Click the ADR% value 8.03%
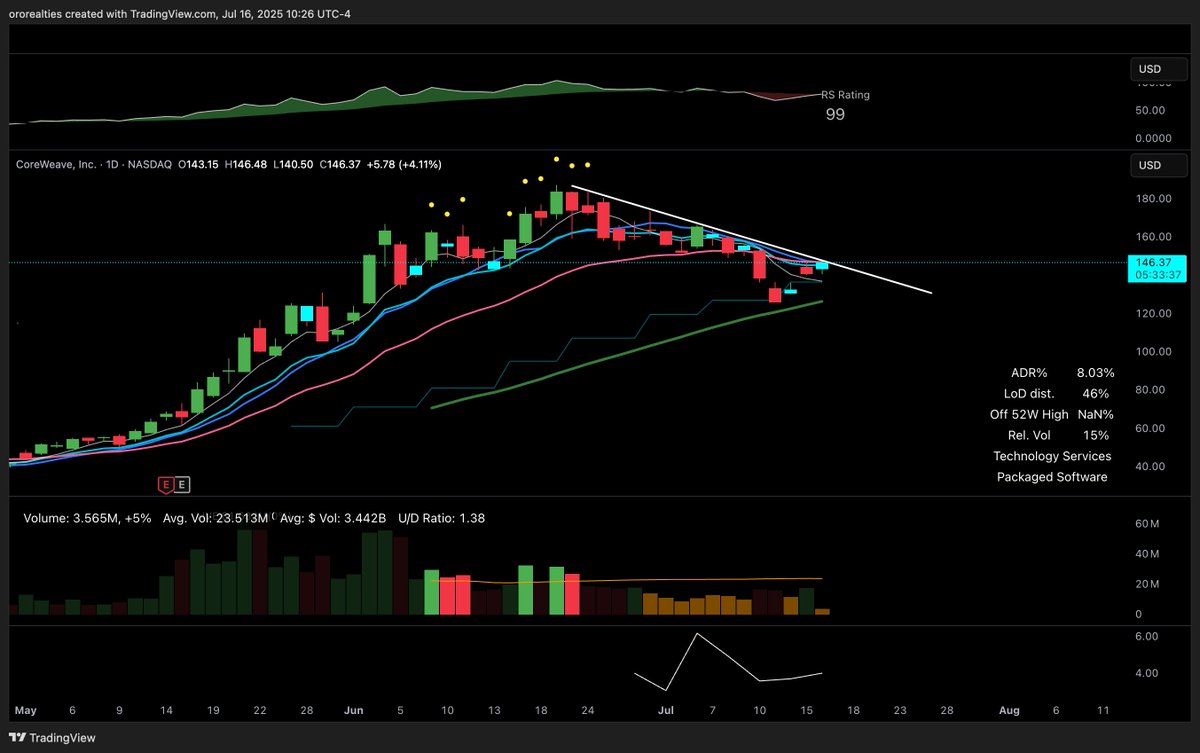This screenshot has height=753, width=1200. coord(1095,372)
